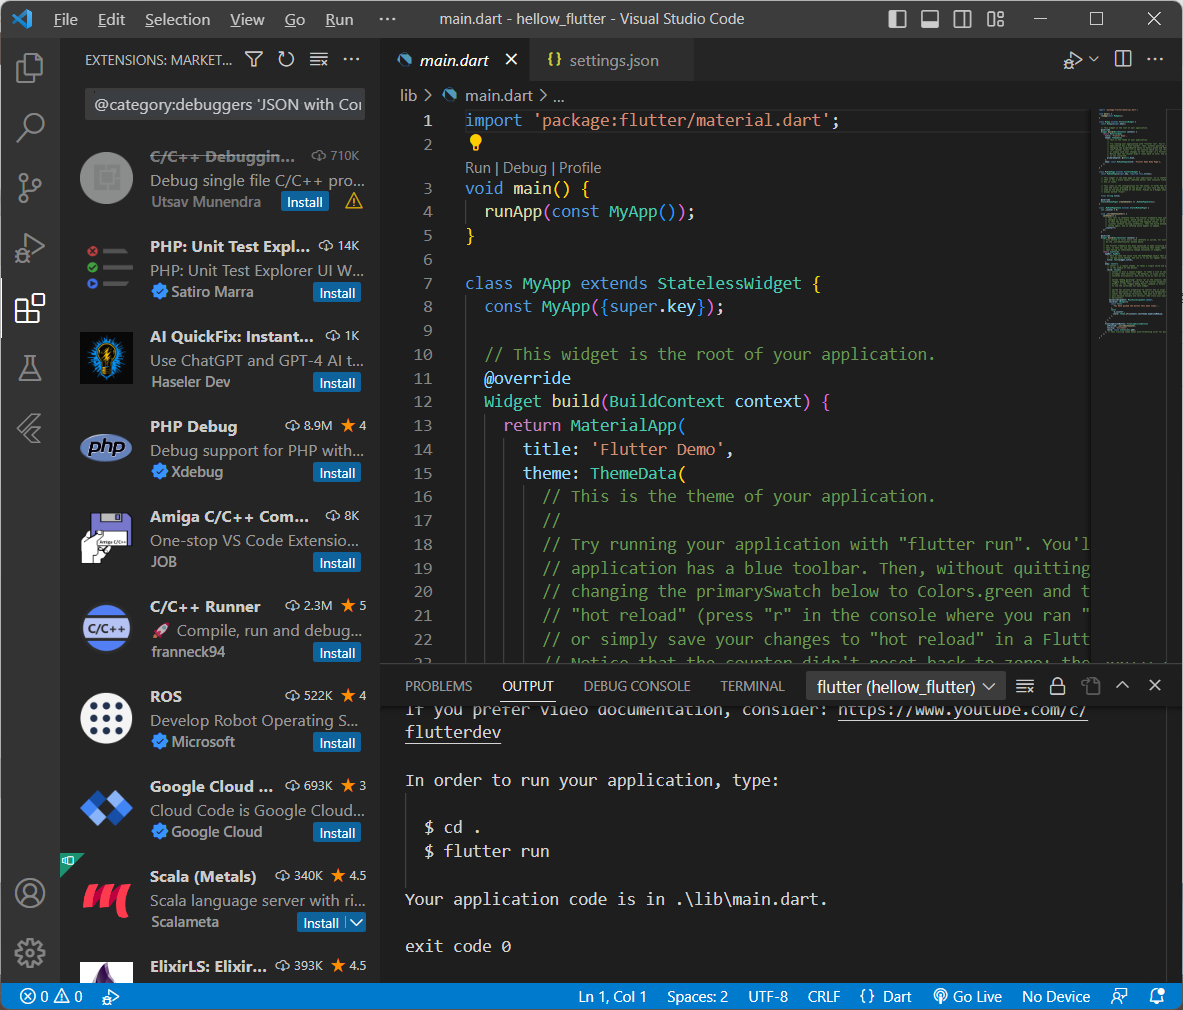
Task: Click Go Live in the status bar
Action: coord(967,996)
